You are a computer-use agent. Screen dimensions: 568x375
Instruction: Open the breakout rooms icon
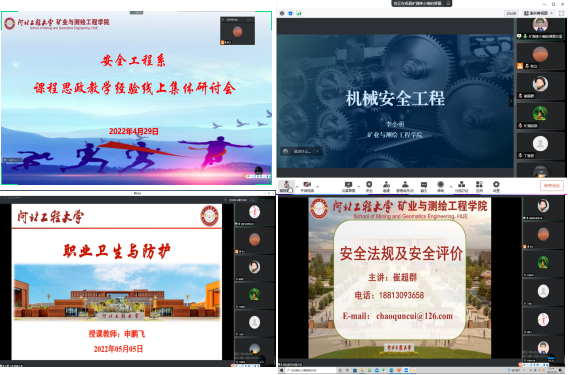pyautogui.click(x=461, y=186)
